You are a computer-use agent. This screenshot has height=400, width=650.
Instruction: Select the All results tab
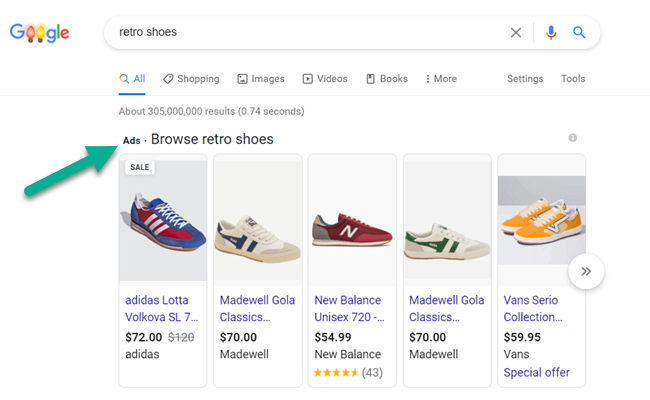tap(132, 79)
